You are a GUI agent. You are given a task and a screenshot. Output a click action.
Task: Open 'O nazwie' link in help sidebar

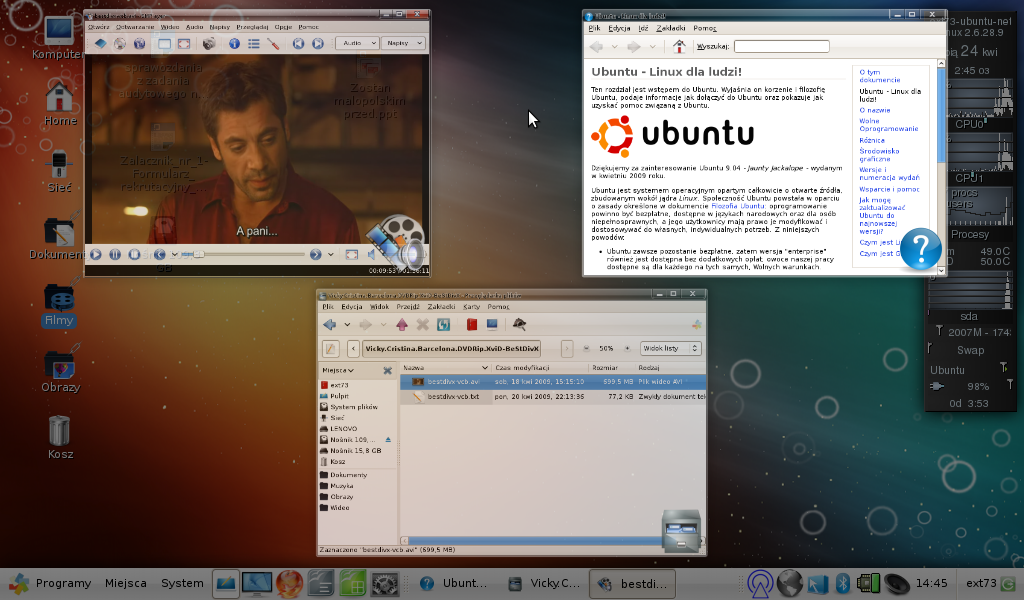coord(874,110)
